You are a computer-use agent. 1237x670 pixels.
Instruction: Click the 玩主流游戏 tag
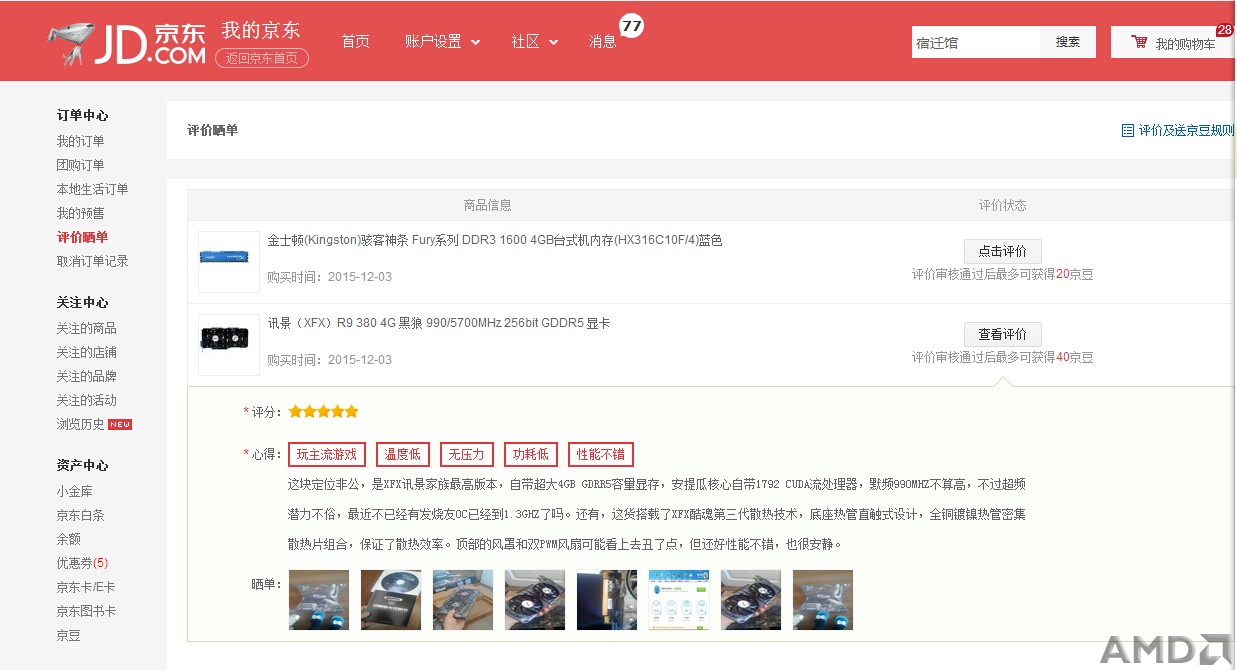click(327, 454)
